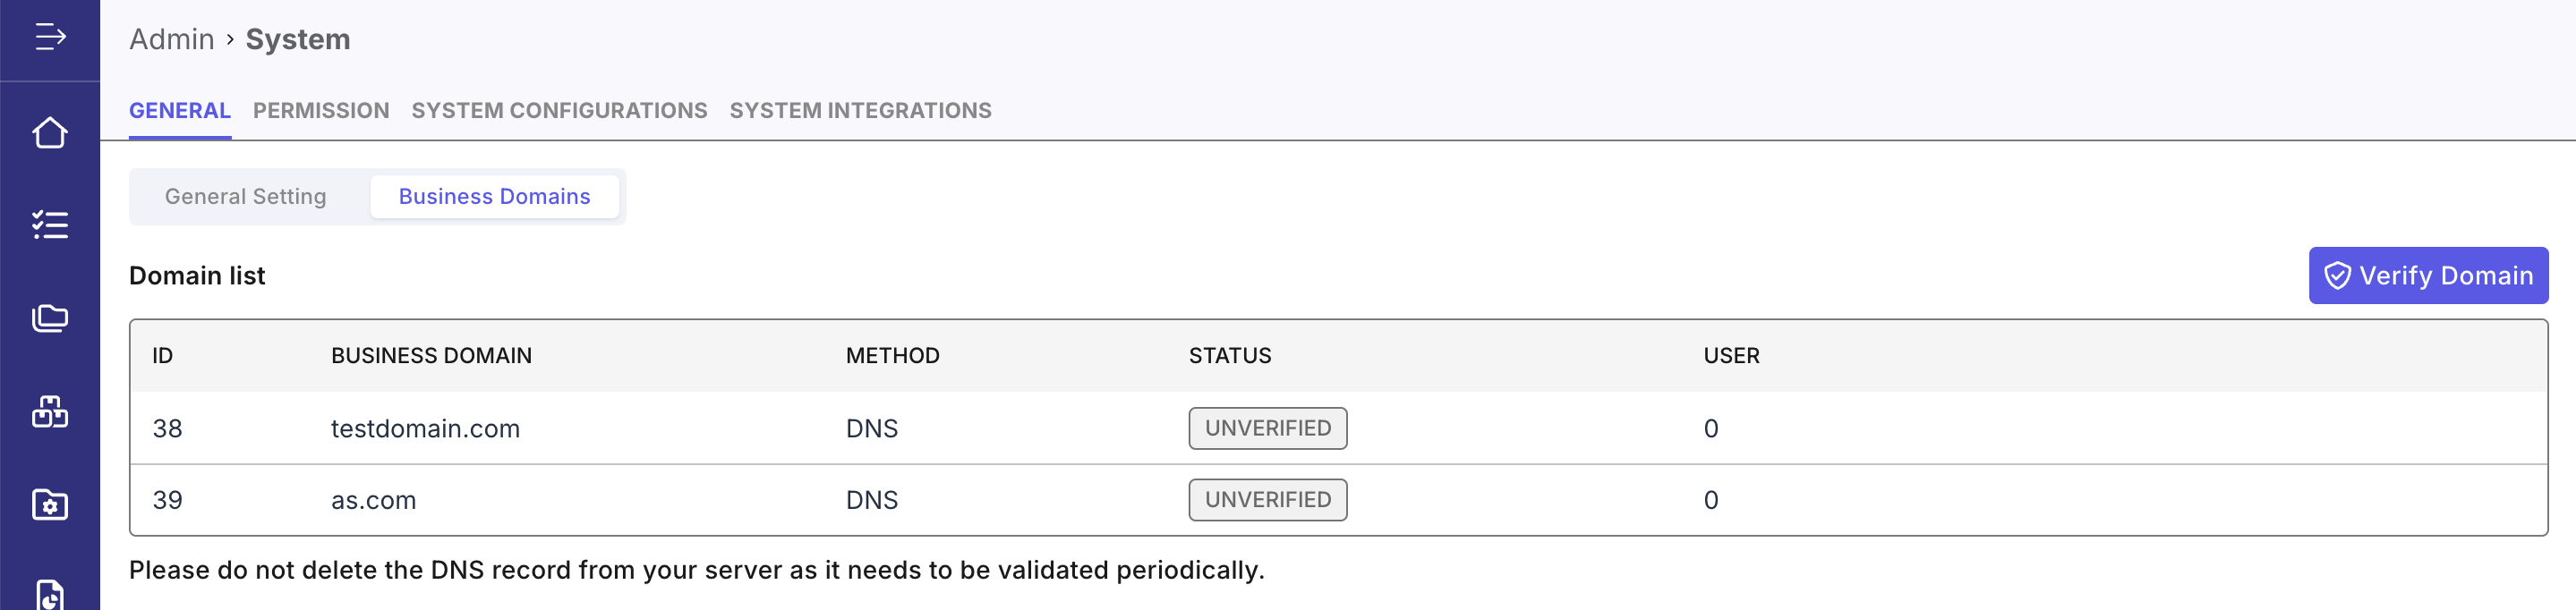
Task: Open the checklist tasks icon in the sidebar
Action: pyautogui.click(x=50, y=225)
